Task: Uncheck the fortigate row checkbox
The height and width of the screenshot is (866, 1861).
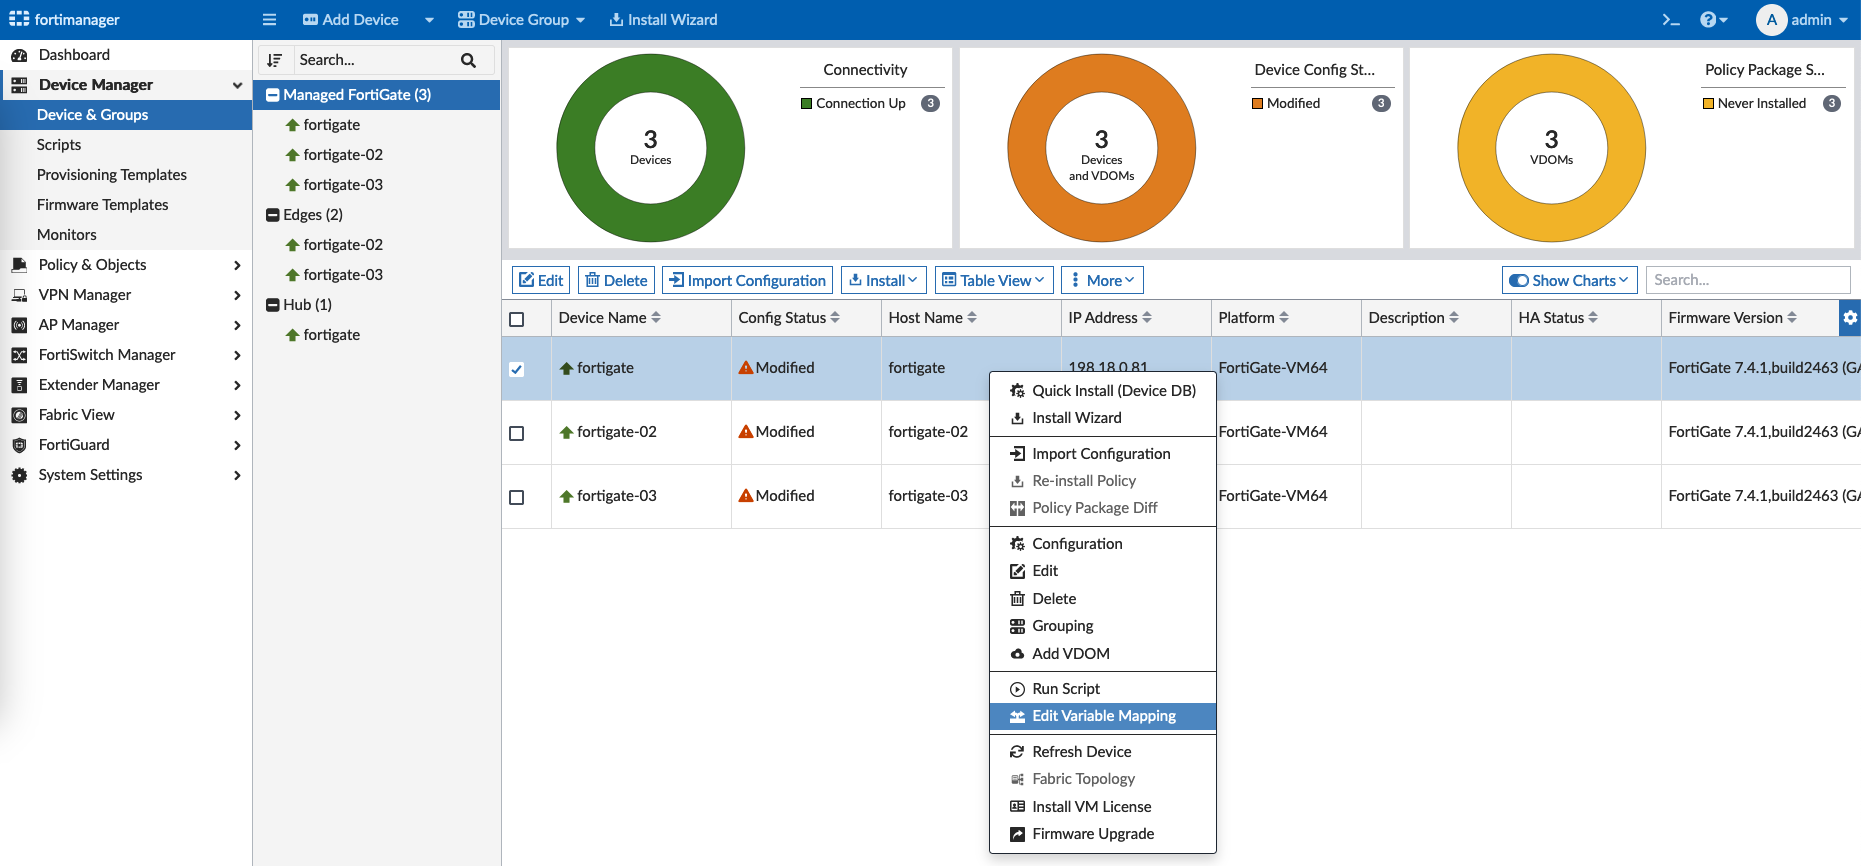Action: (x=517, y=369)
